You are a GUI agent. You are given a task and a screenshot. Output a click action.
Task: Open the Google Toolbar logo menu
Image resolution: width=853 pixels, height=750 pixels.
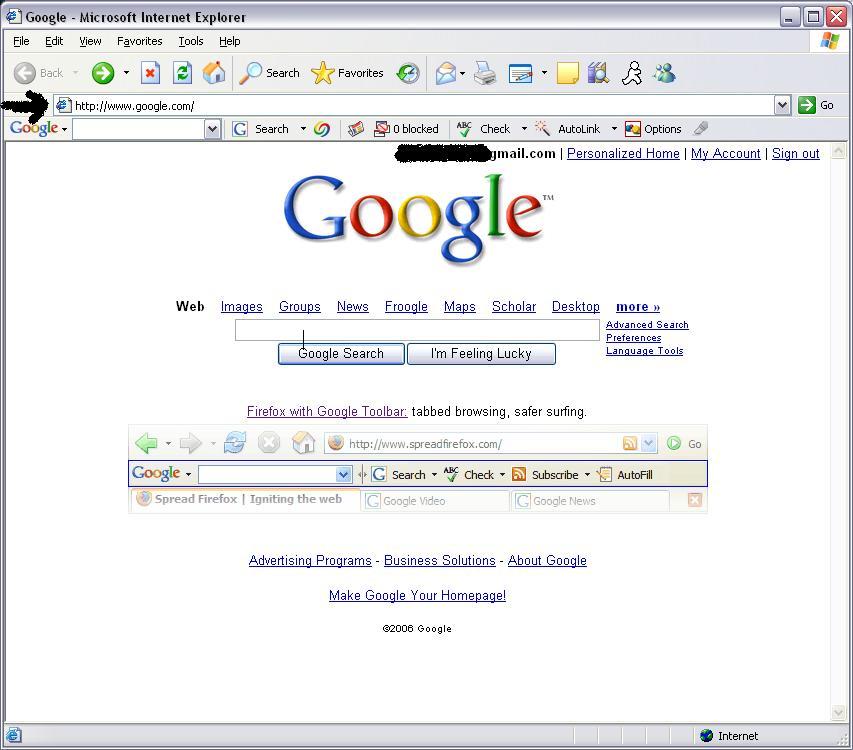pos(38,128)
